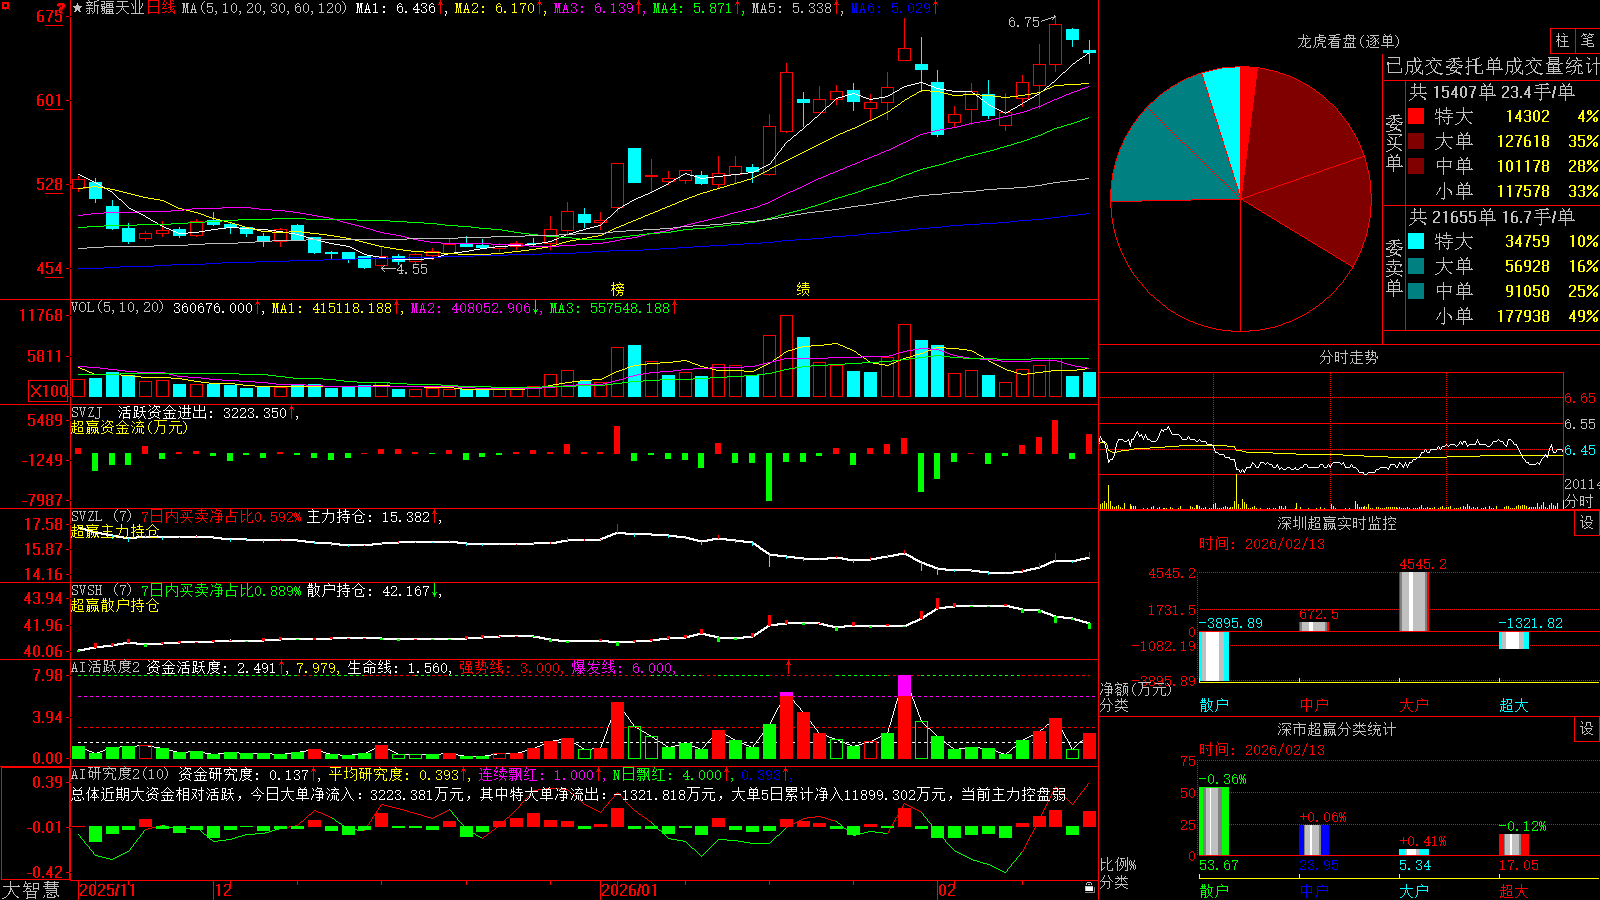
Task: Click the 超赢散户持仓 label
Action: coord(115,605)
